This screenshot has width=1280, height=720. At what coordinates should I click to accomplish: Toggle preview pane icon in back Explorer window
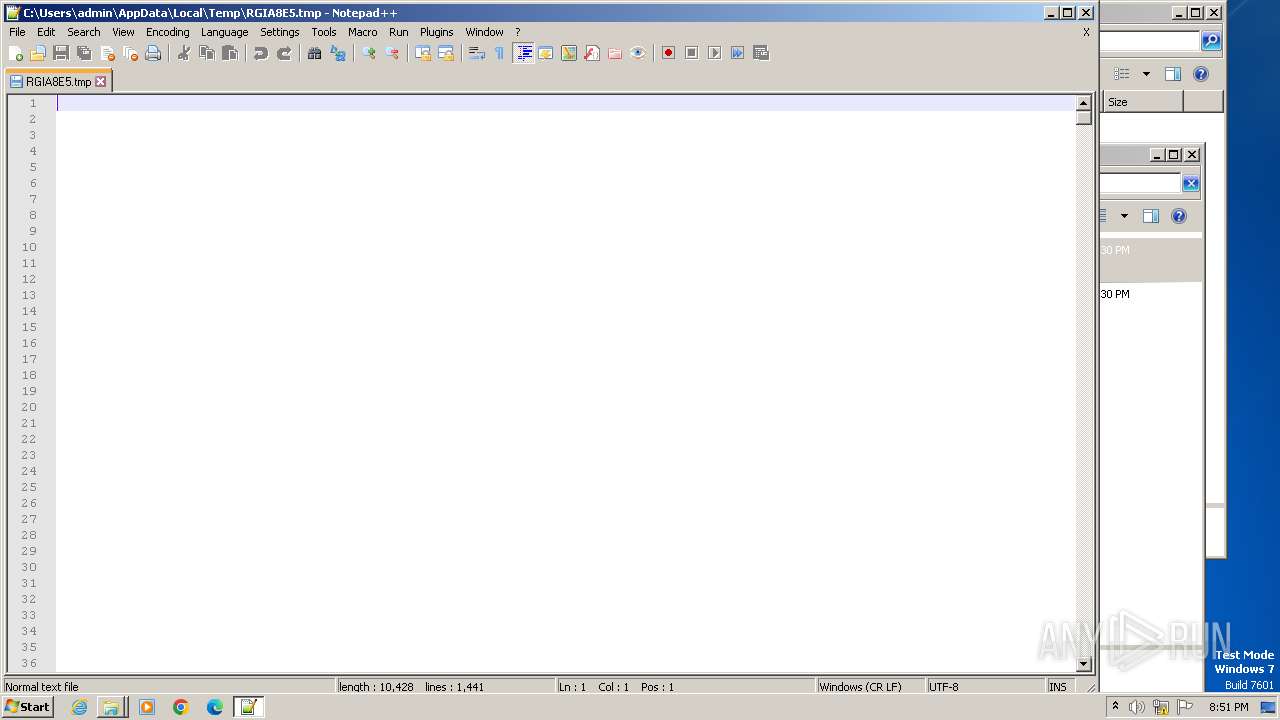(1173, 74)
